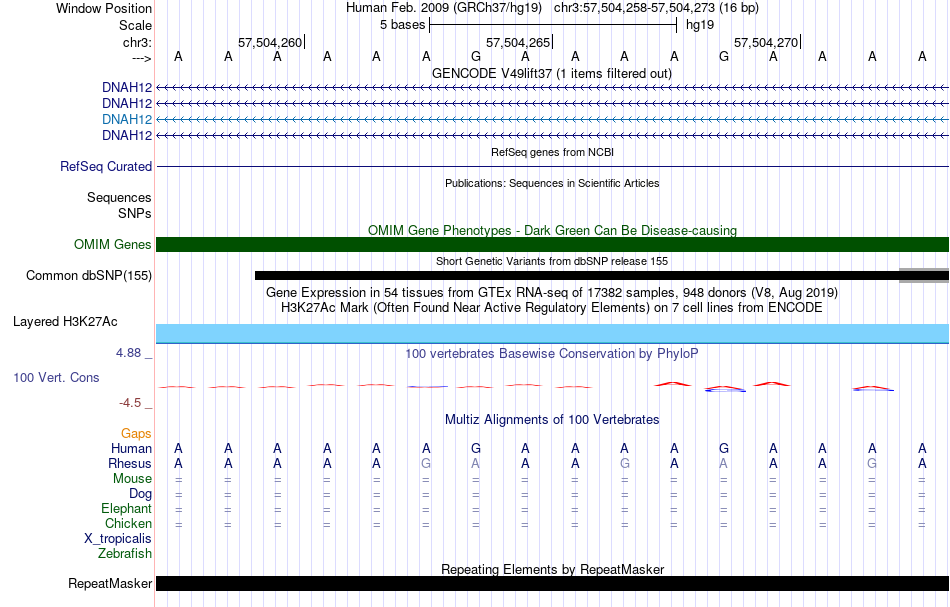The width and height of the screenshot is (950, 607).
Task: Click the 100 Vert. Cons label
Action: [56, 377]
